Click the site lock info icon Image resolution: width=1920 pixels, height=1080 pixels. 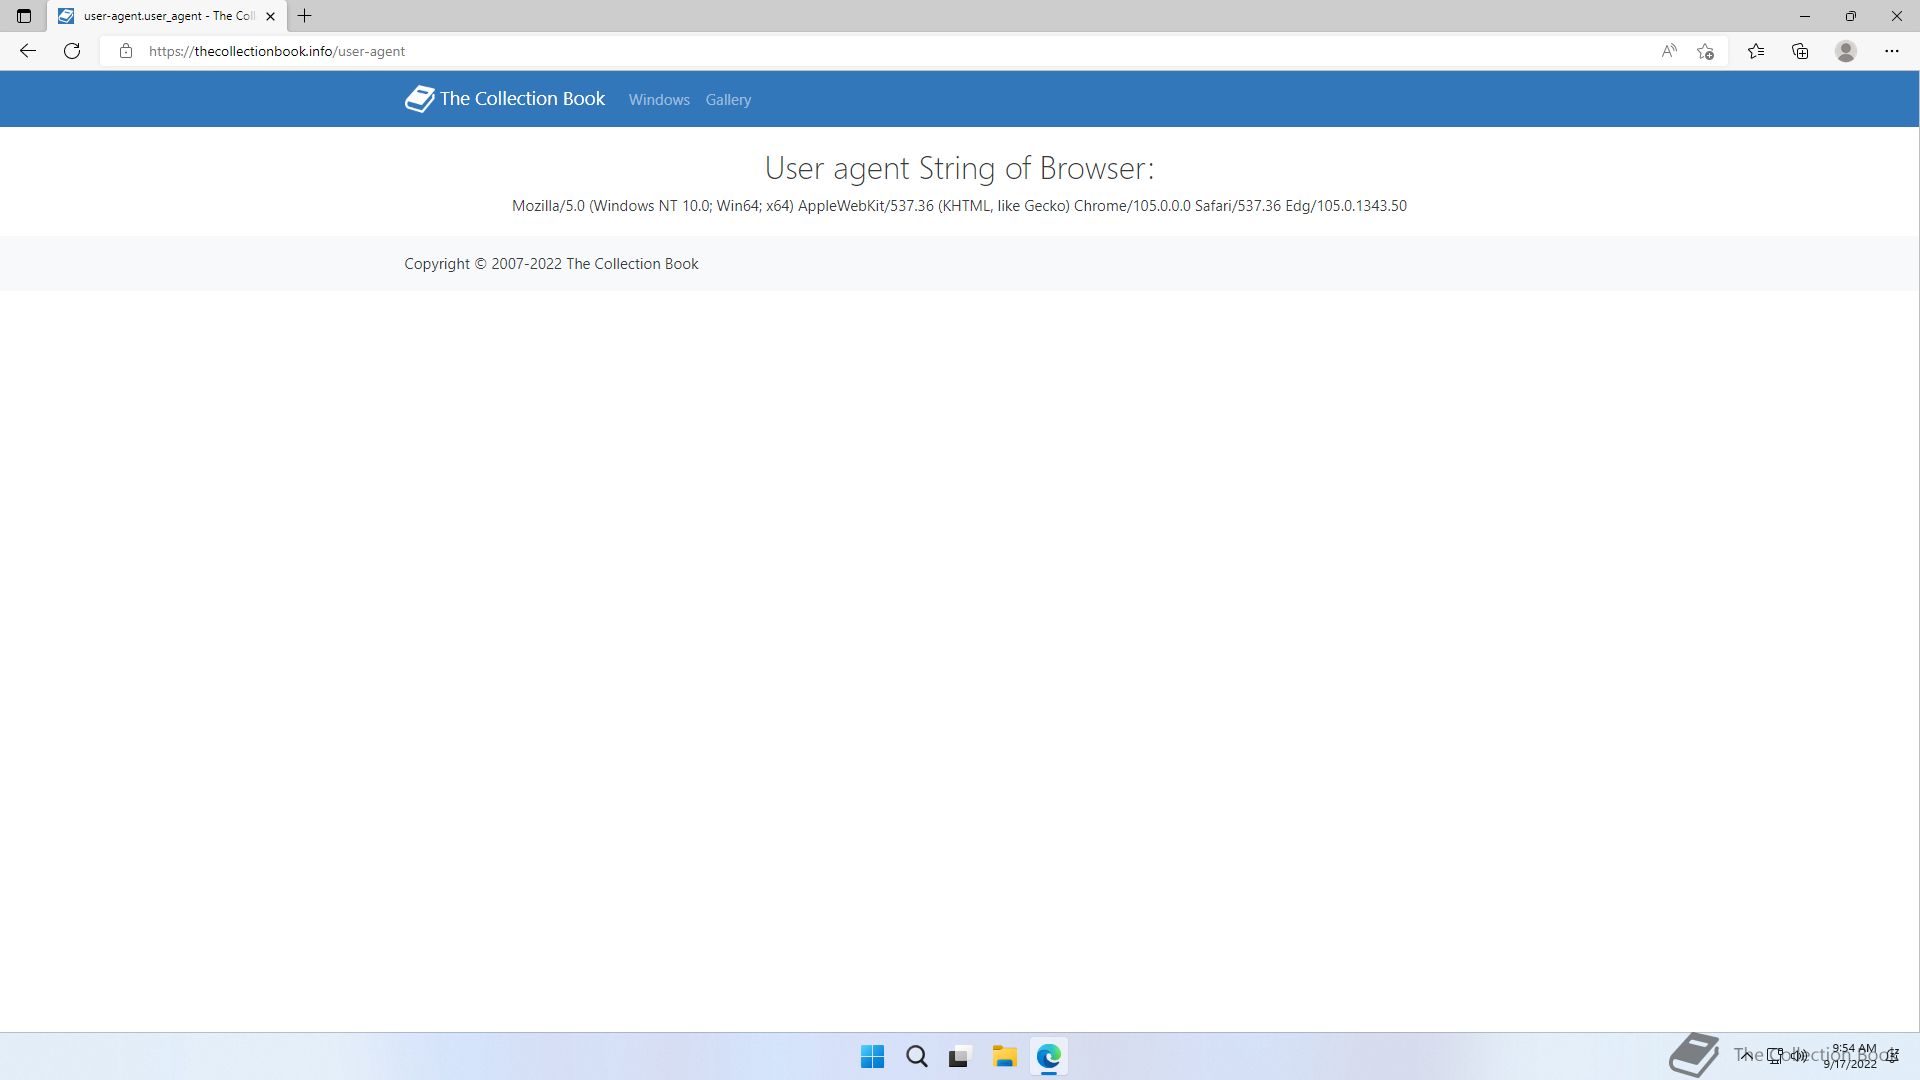[126, 51]
